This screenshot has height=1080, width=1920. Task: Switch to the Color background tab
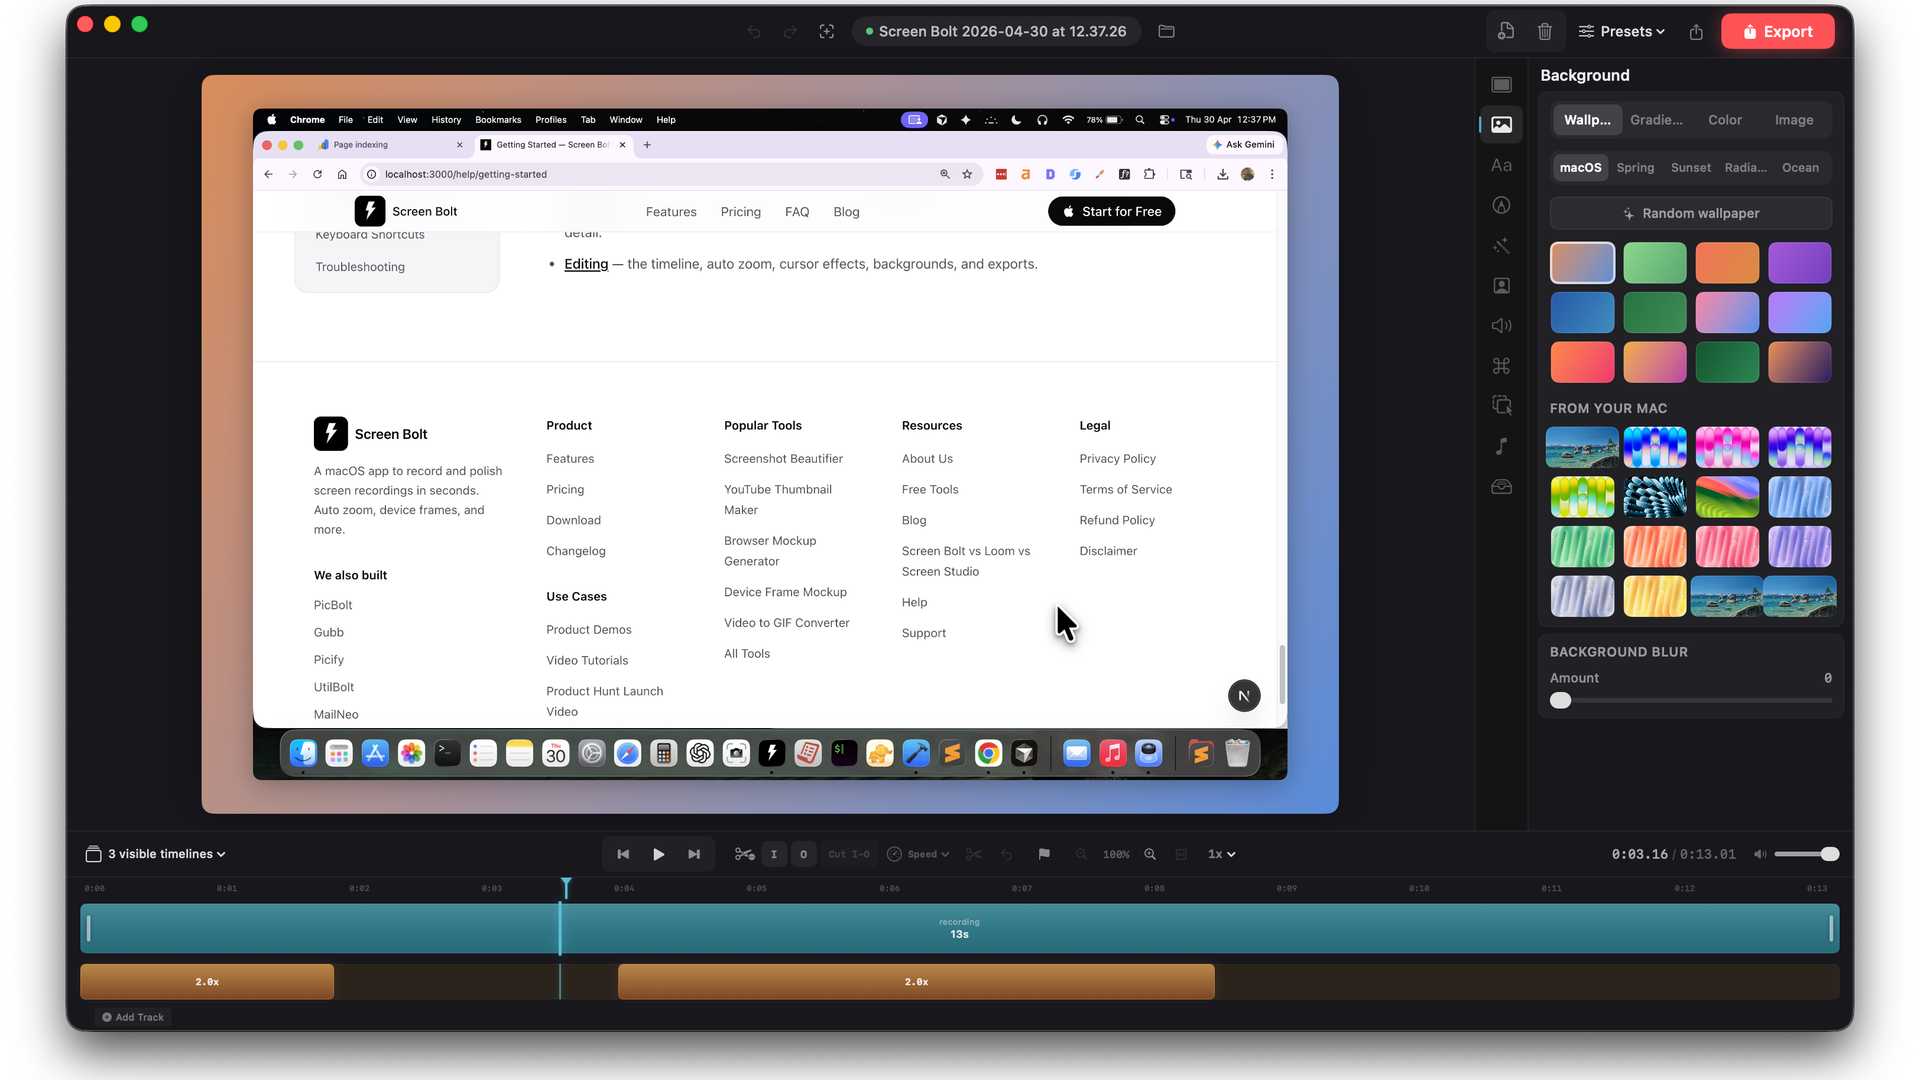click(x=1725, y=120)
